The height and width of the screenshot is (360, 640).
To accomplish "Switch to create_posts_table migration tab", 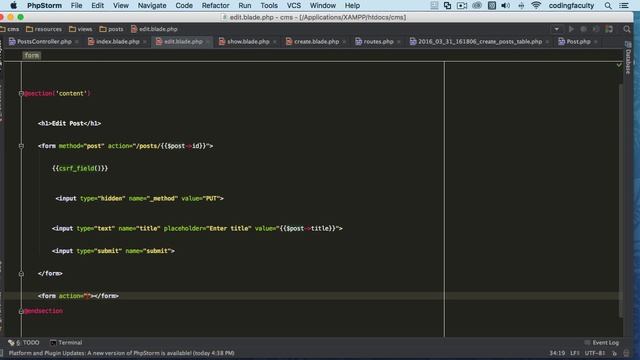I will click(x=480, y=42).
